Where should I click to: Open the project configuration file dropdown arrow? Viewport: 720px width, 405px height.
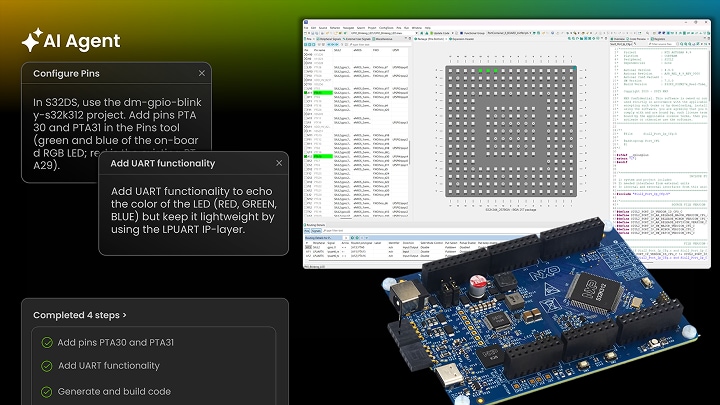[416, 33]
